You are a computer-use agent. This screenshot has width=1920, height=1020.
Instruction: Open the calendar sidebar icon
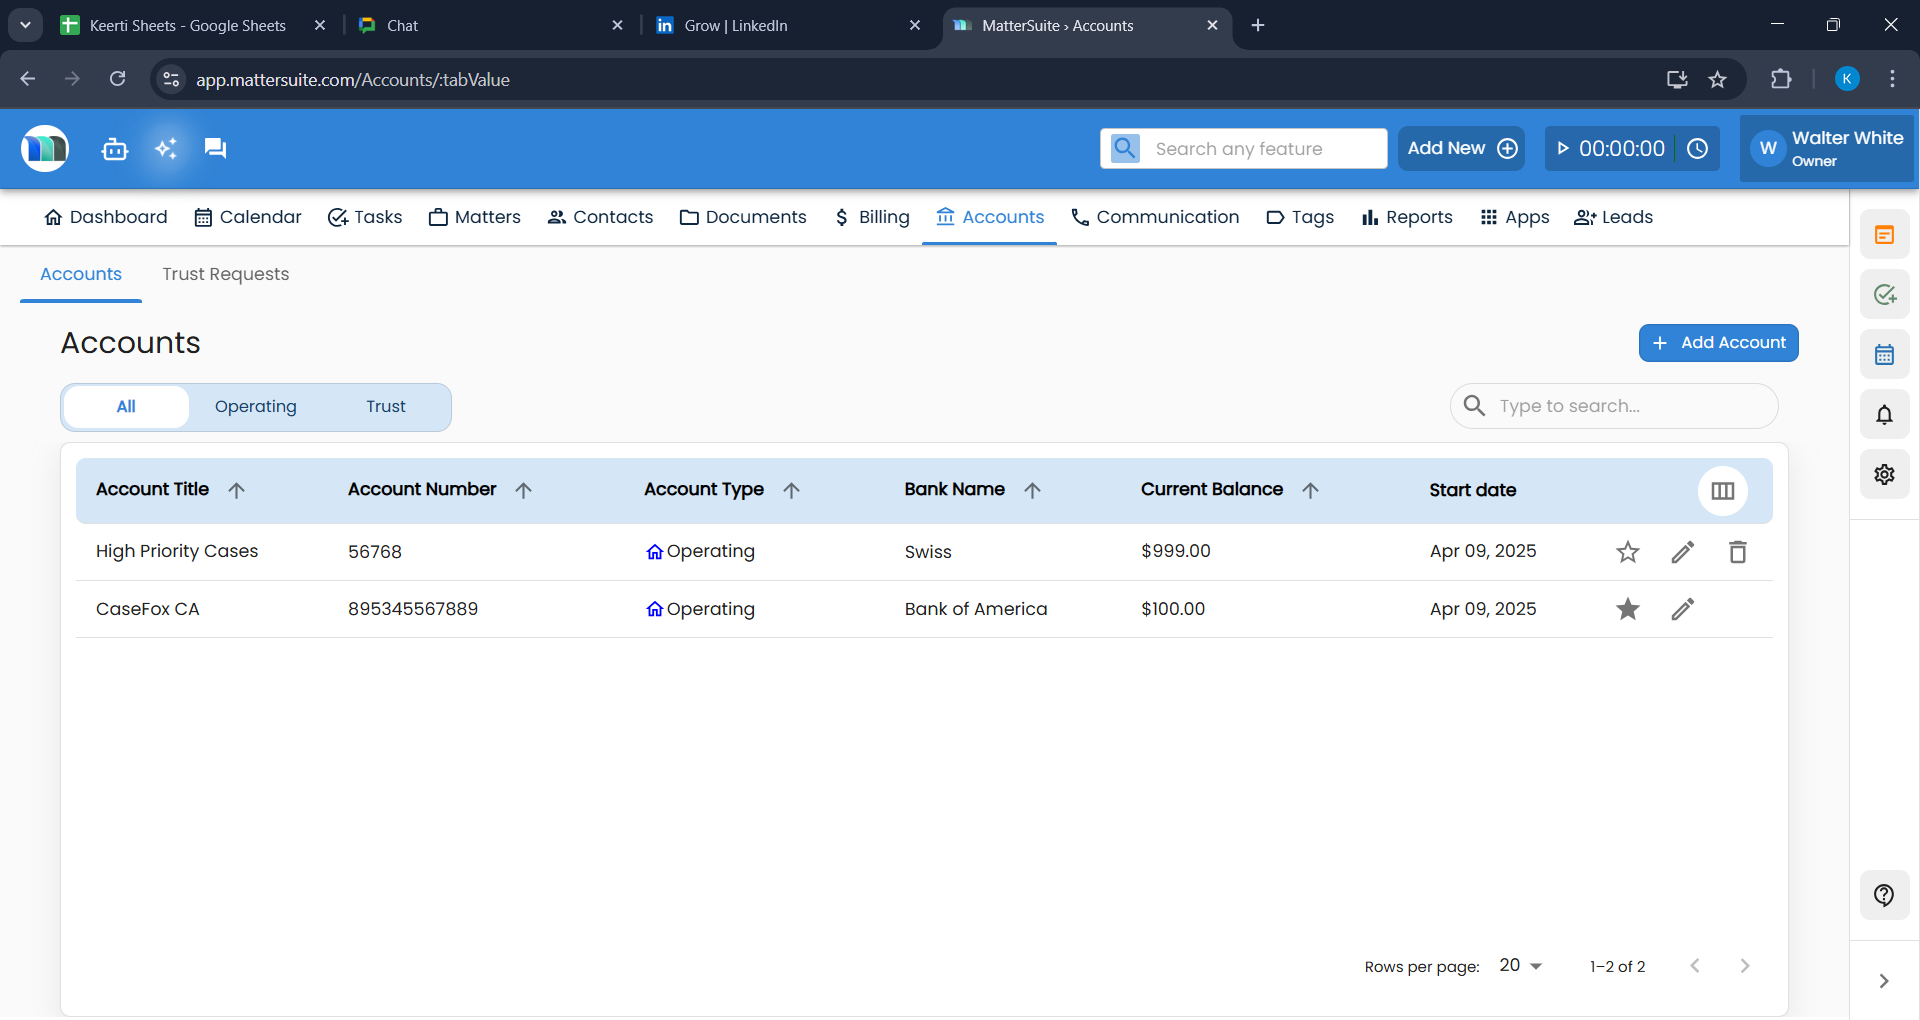(x=1884, y=354)
